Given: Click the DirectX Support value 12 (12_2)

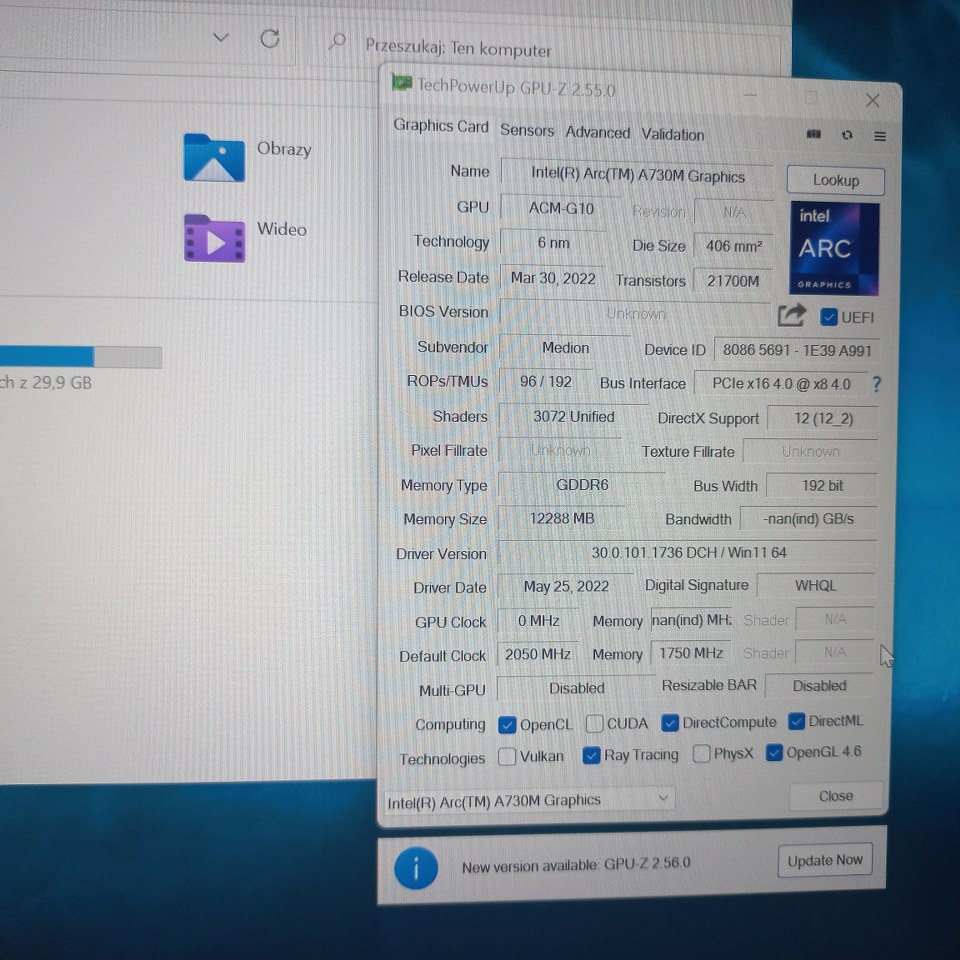Looking at the screenshot, I should click(x=823, y=419).
